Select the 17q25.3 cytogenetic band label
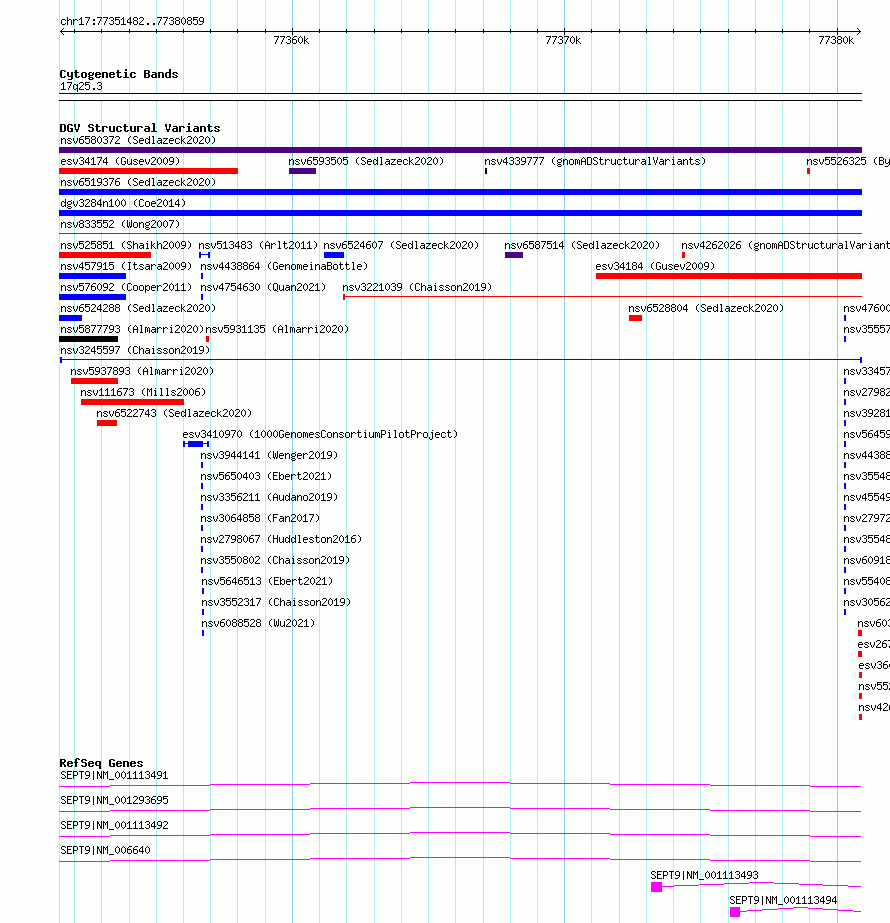 [x=81, y=87]
